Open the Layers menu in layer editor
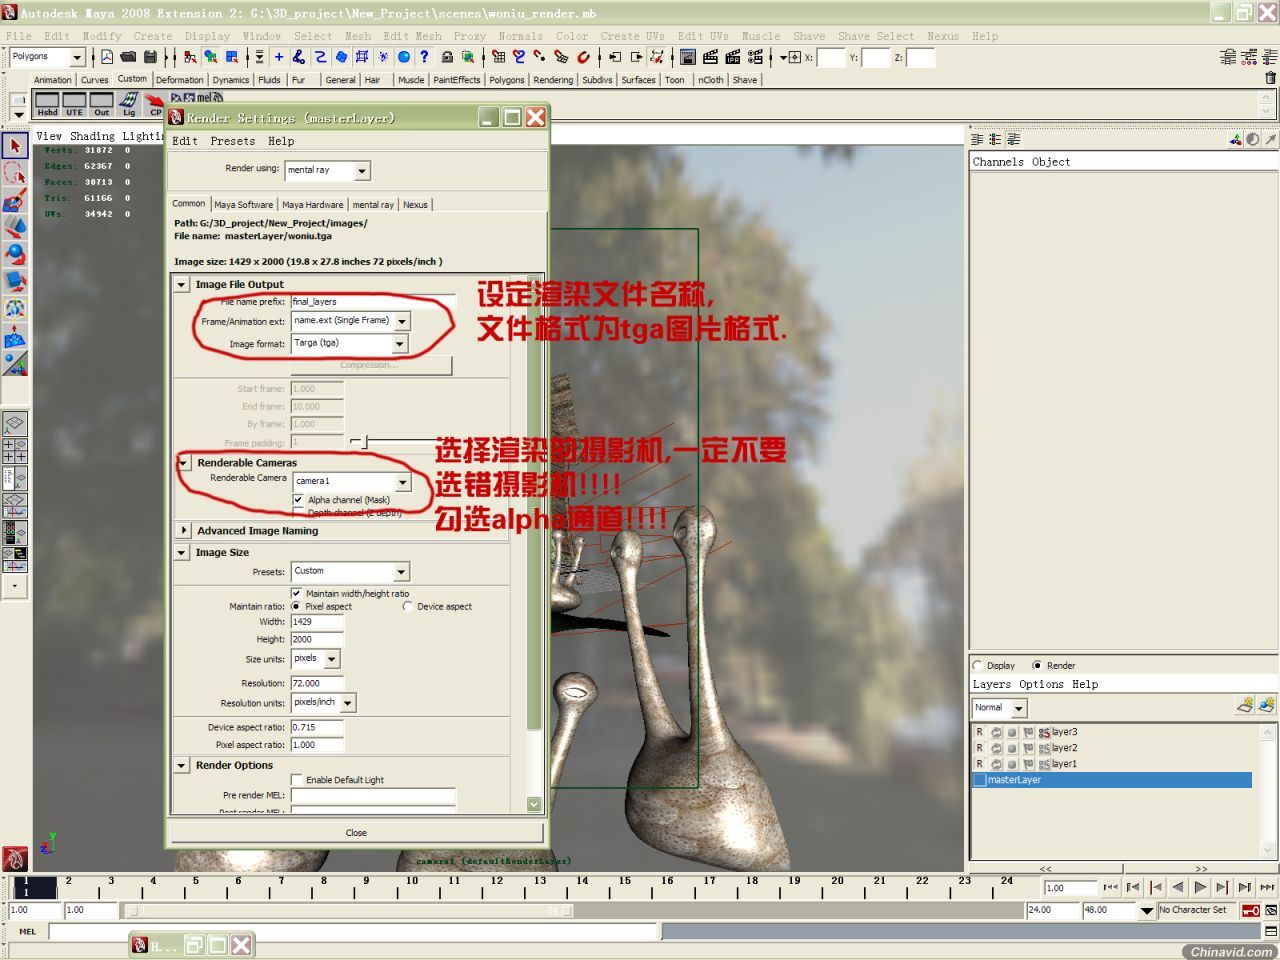The image size is (1280, 960). point(991,684)
